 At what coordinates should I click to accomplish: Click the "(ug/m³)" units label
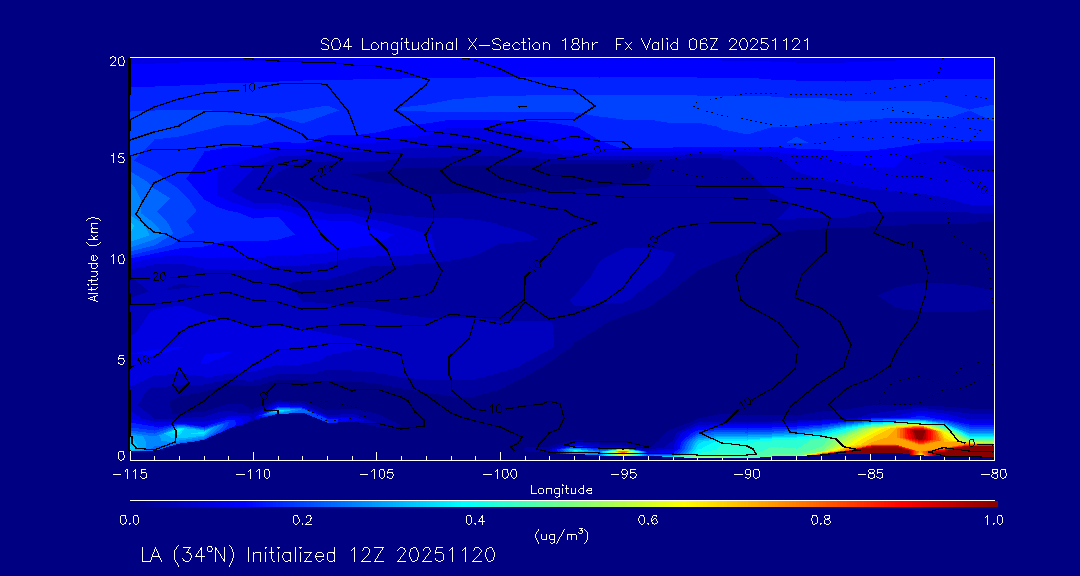[561, 535]
